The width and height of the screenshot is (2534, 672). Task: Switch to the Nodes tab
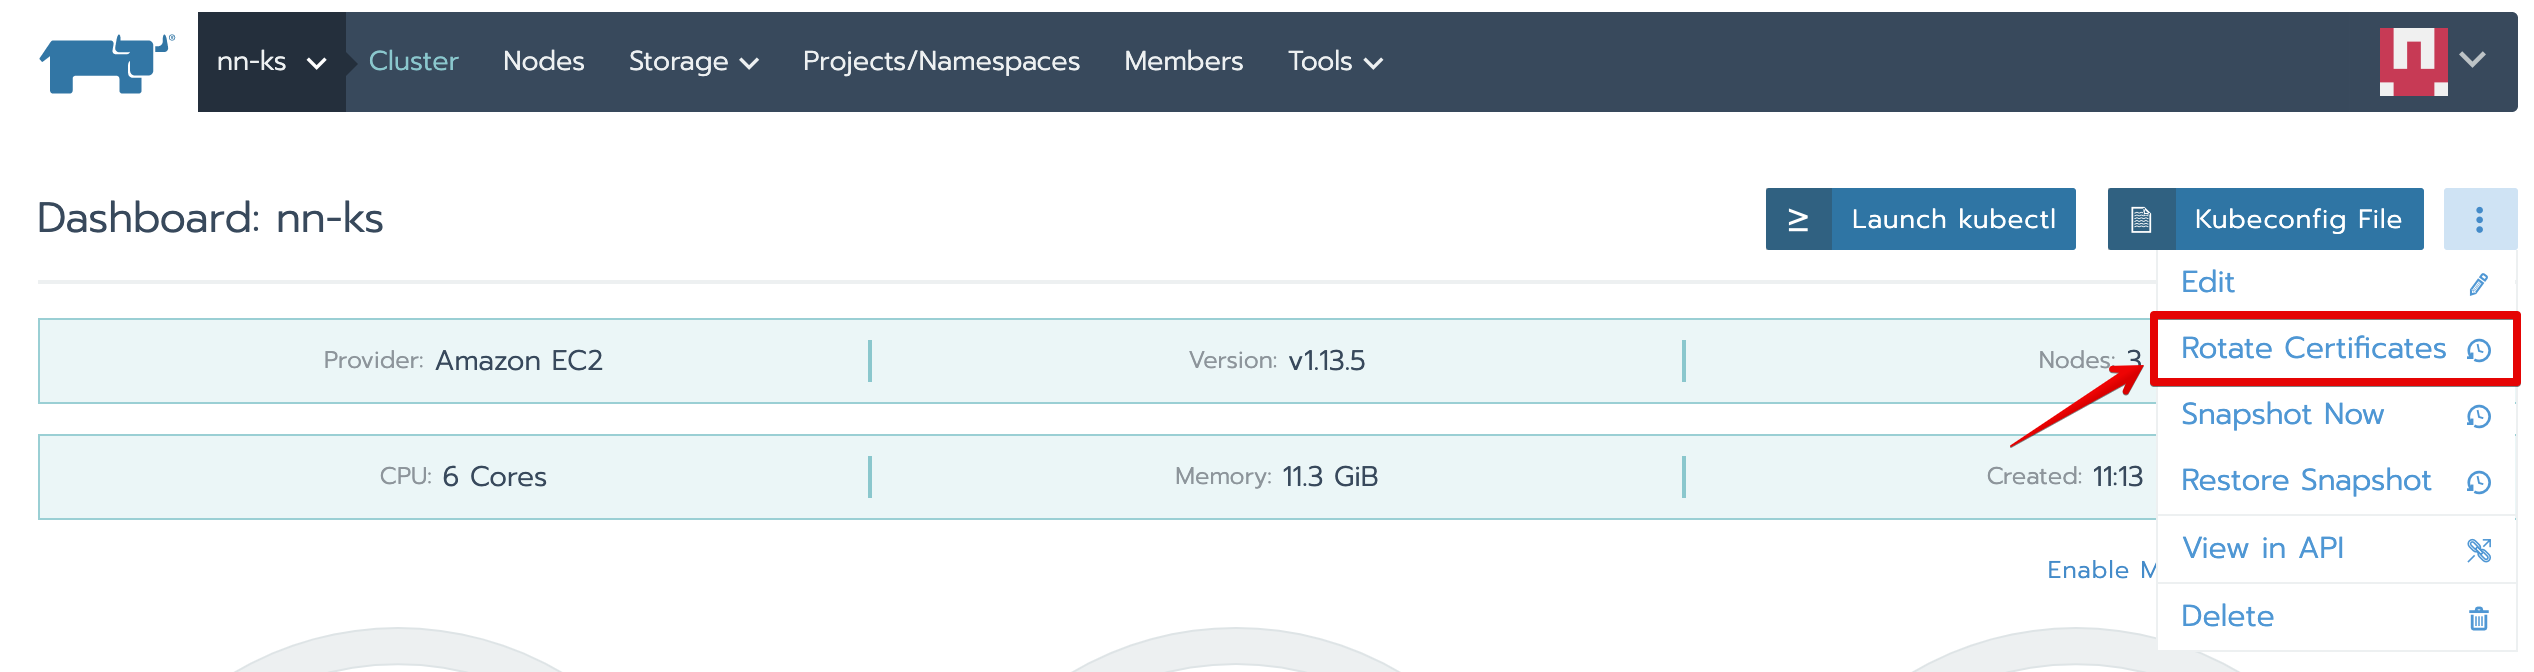click(x=543, y=62)
